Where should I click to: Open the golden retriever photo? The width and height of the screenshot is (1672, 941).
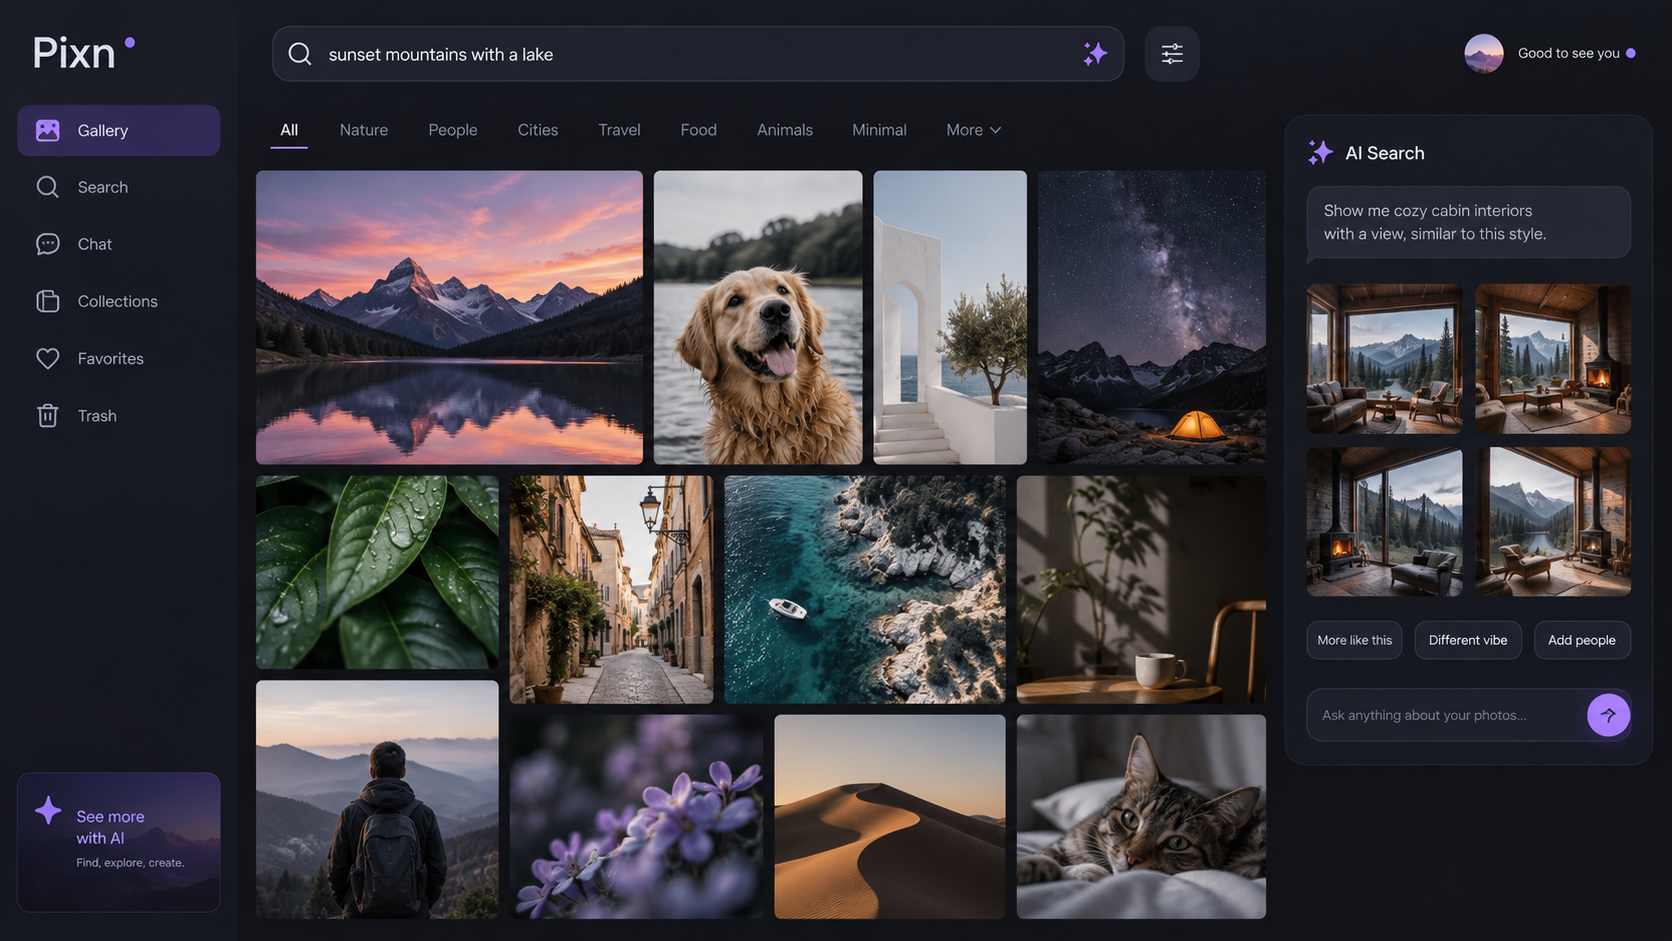758,317
